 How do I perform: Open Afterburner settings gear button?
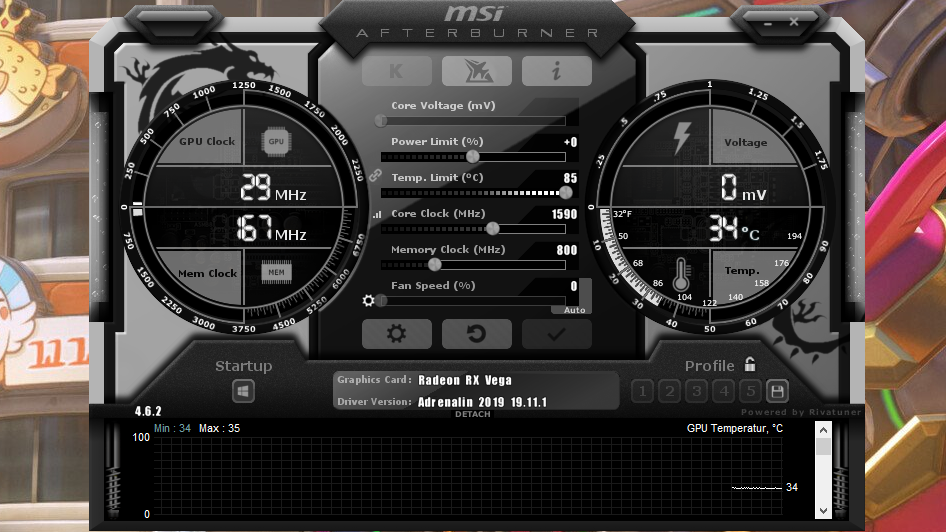tap(396, 334)
